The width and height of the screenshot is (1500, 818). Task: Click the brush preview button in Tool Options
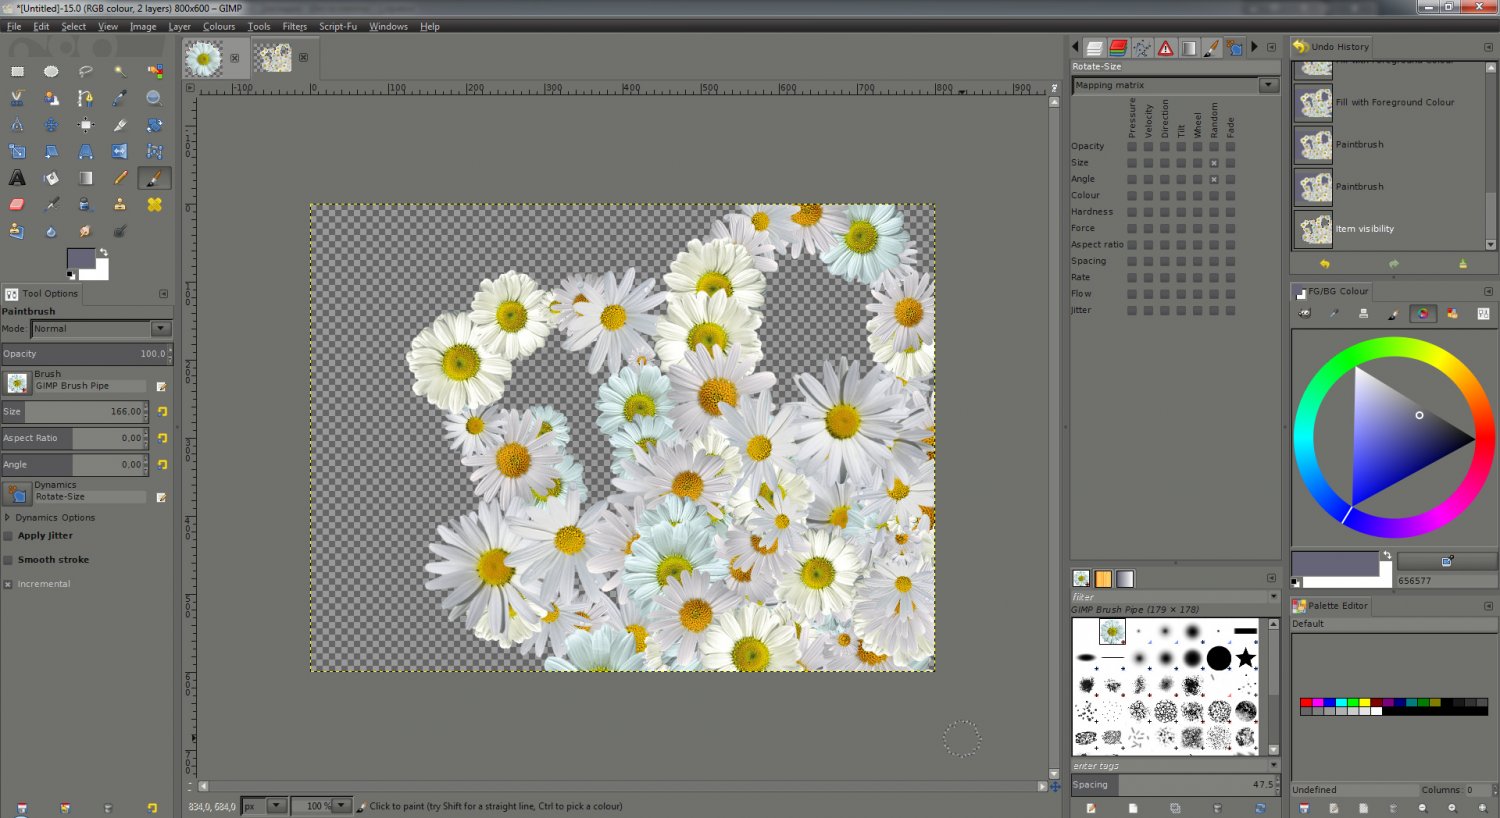[x=17, y=383]
